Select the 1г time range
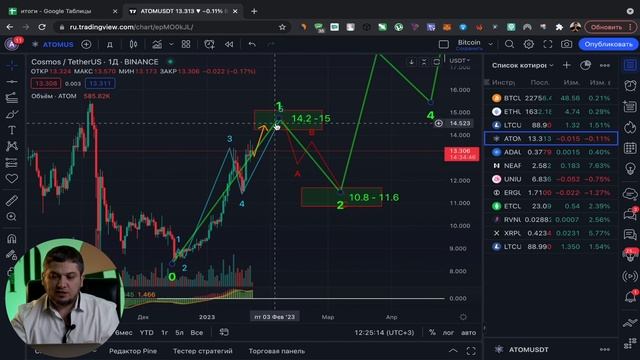The width and height of the screenshot is (640, 360). pyautogui.click(x=164, y=333)
